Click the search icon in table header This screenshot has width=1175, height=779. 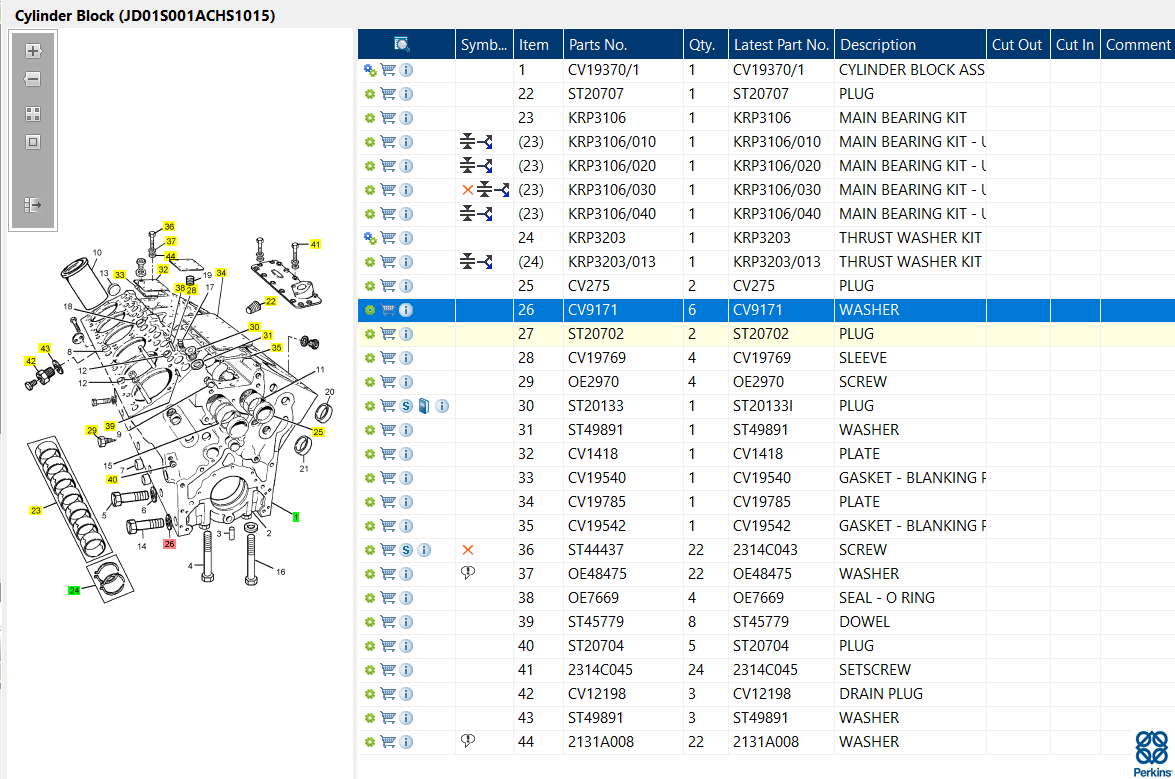coord(402,44)
